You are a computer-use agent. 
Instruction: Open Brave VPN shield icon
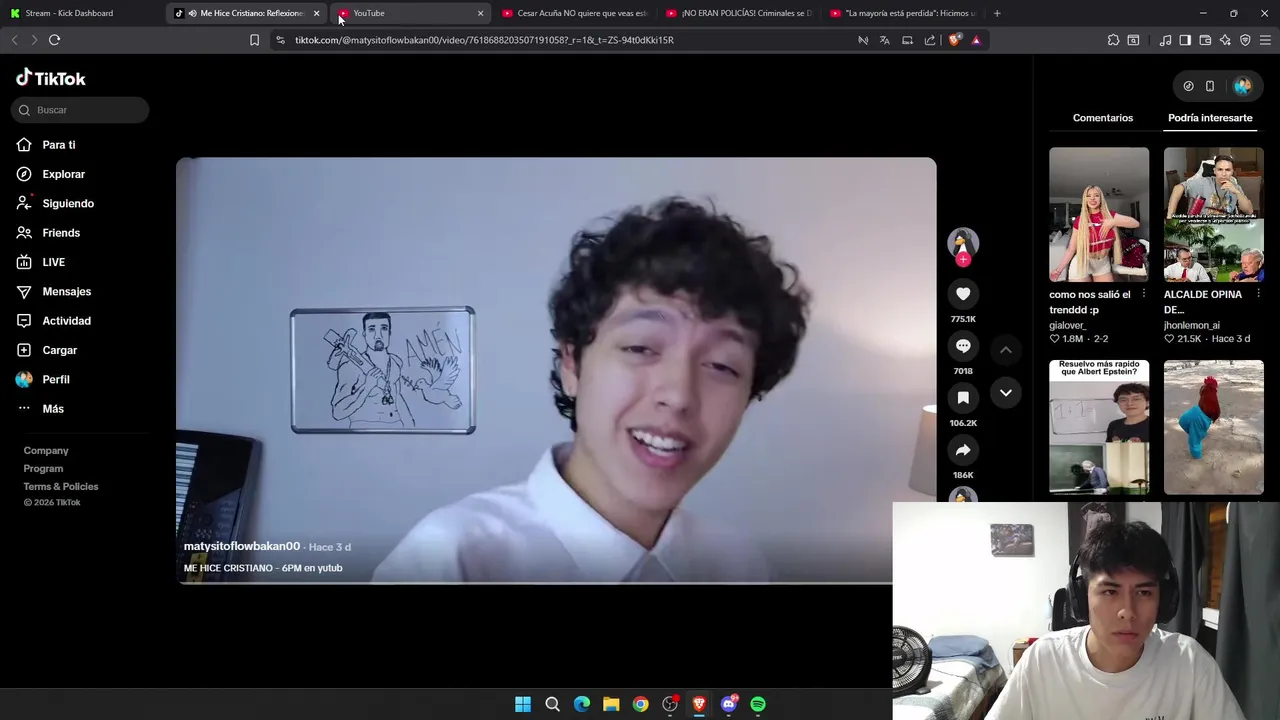pyautogui.click(x=1245, y=40)
